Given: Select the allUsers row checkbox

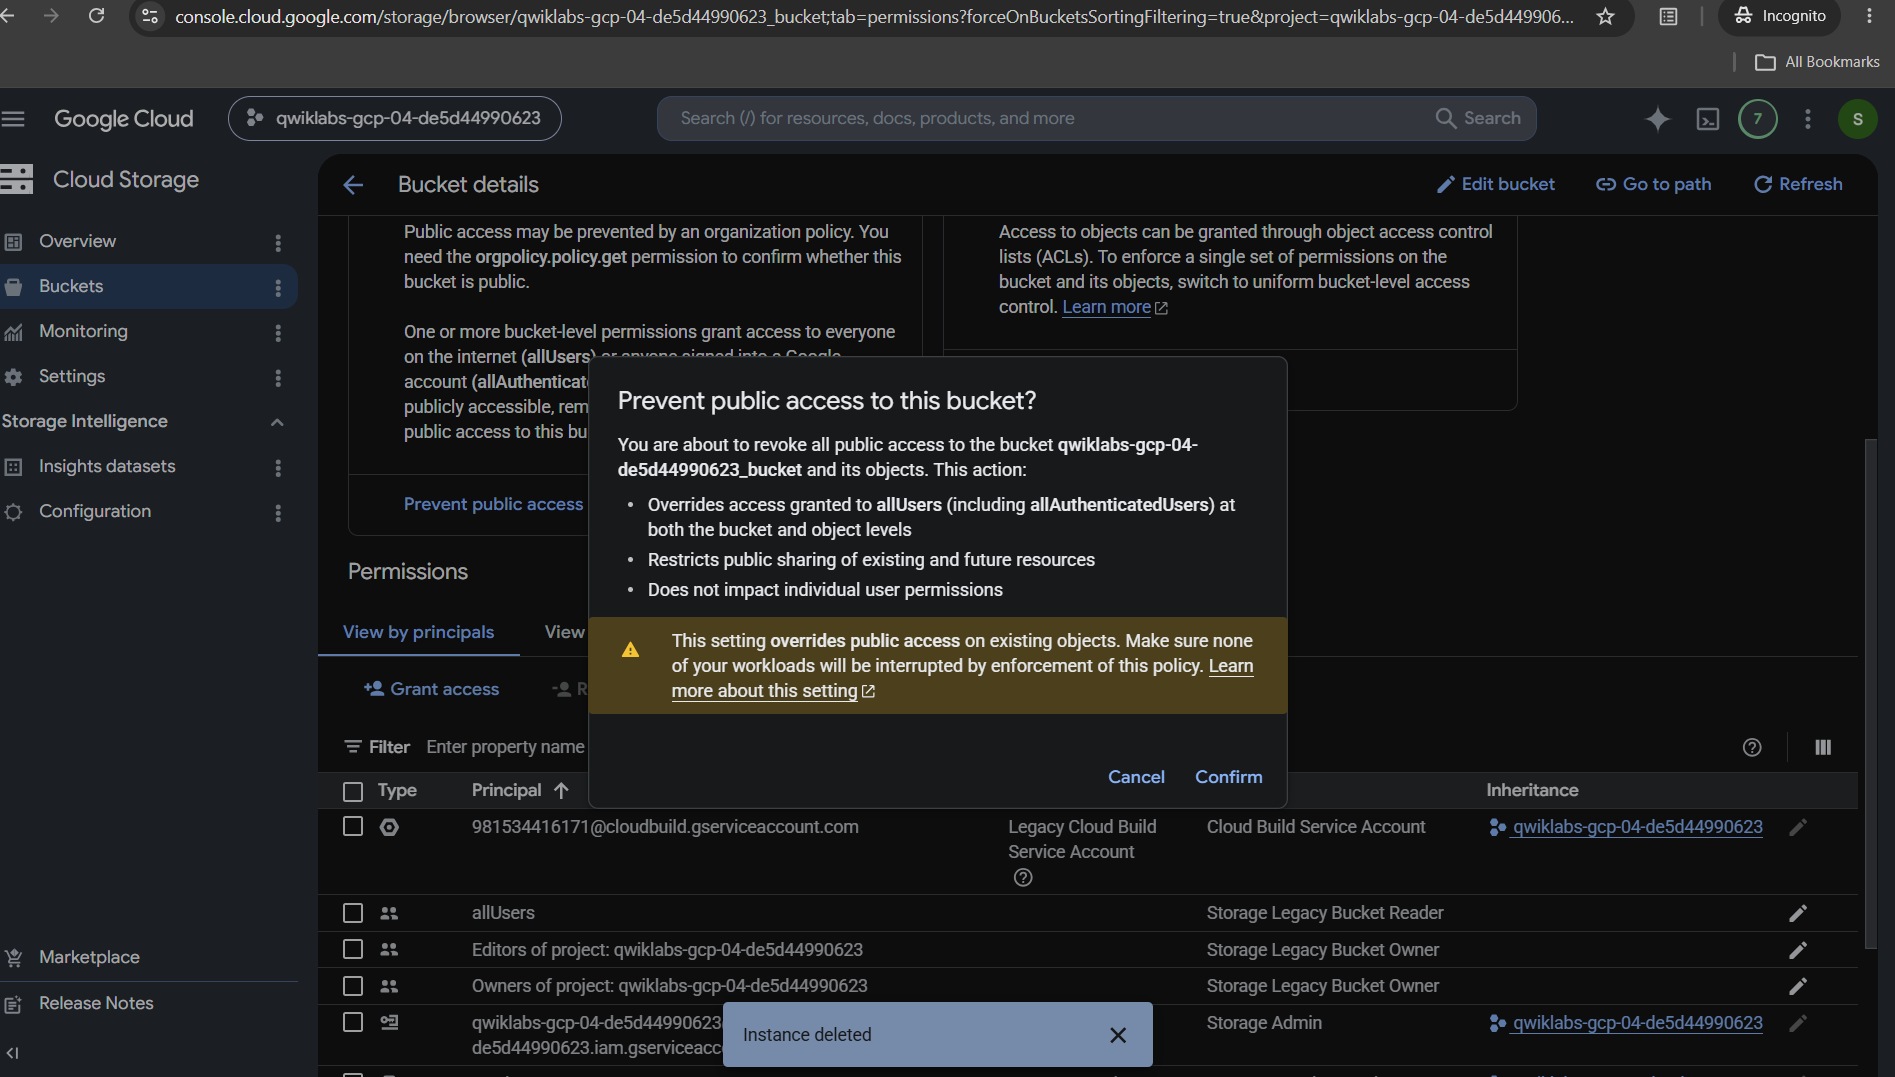Looking at the screenshot, I should click(x=352, y=913).
